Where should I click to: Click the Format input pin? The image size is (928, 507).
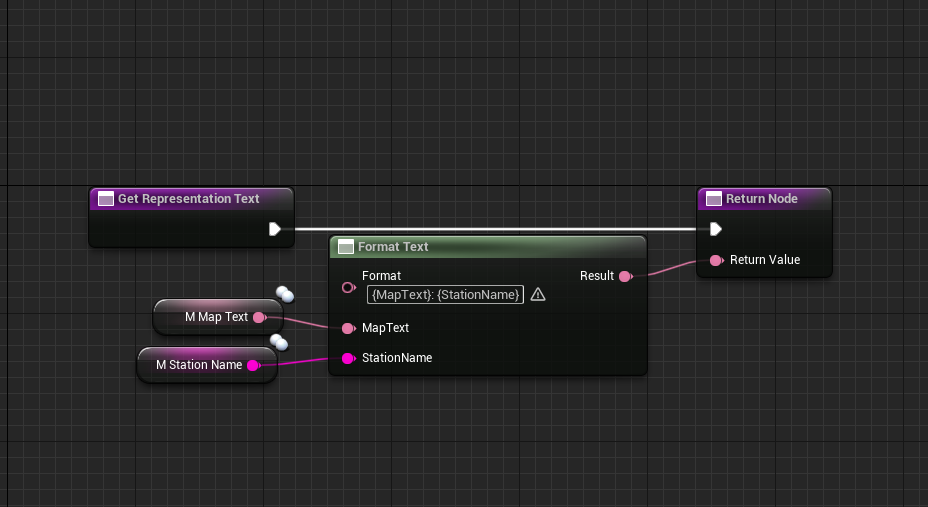(349, 288)
